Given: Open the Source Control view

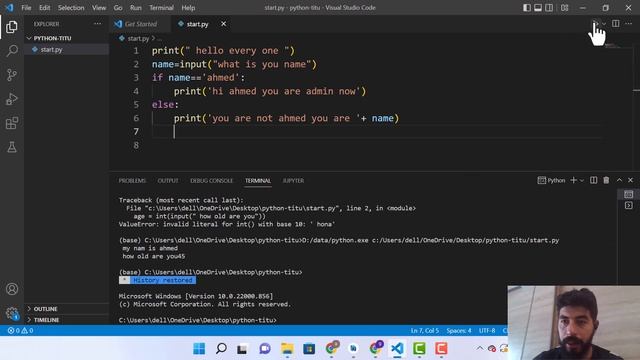Looking at the screenshot, I should [12, 75].
